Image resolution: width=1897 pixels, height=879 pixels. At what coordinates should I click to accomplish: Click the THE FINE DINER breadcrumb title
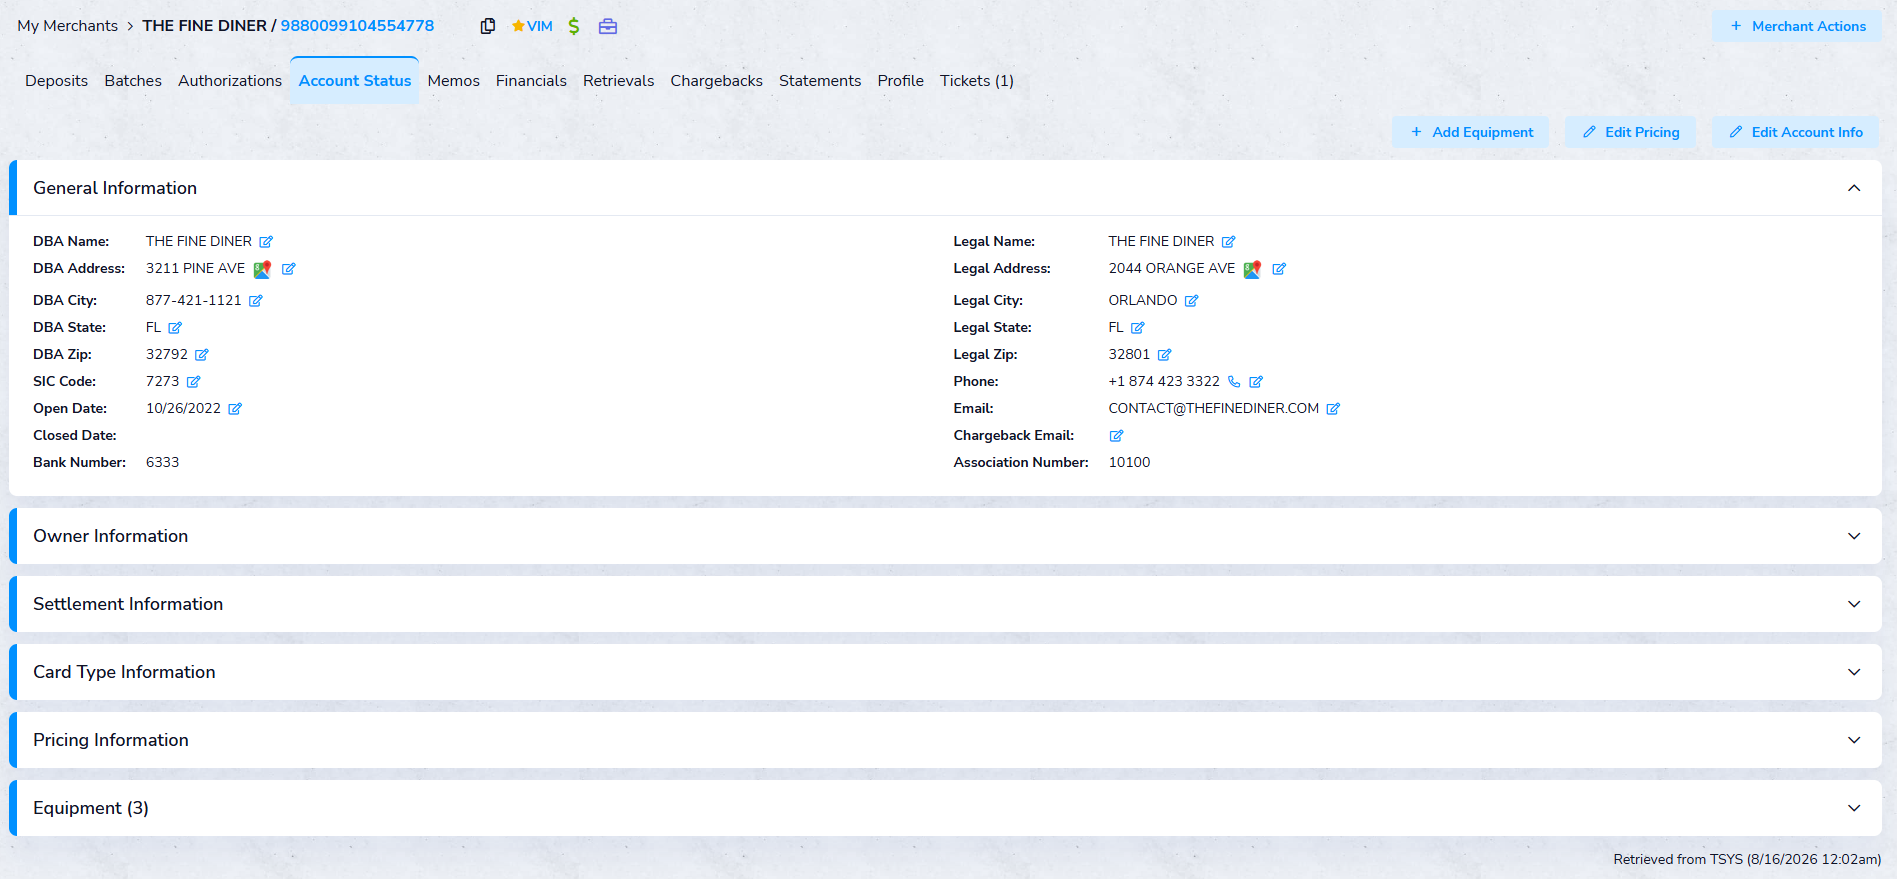204,26
